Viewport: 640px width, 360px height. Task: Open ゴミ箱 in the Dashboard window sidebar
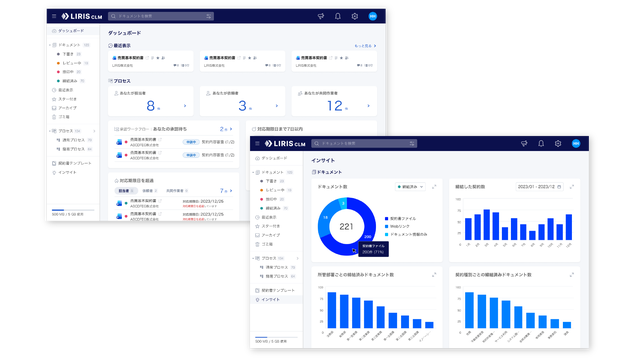click(63, 117)
